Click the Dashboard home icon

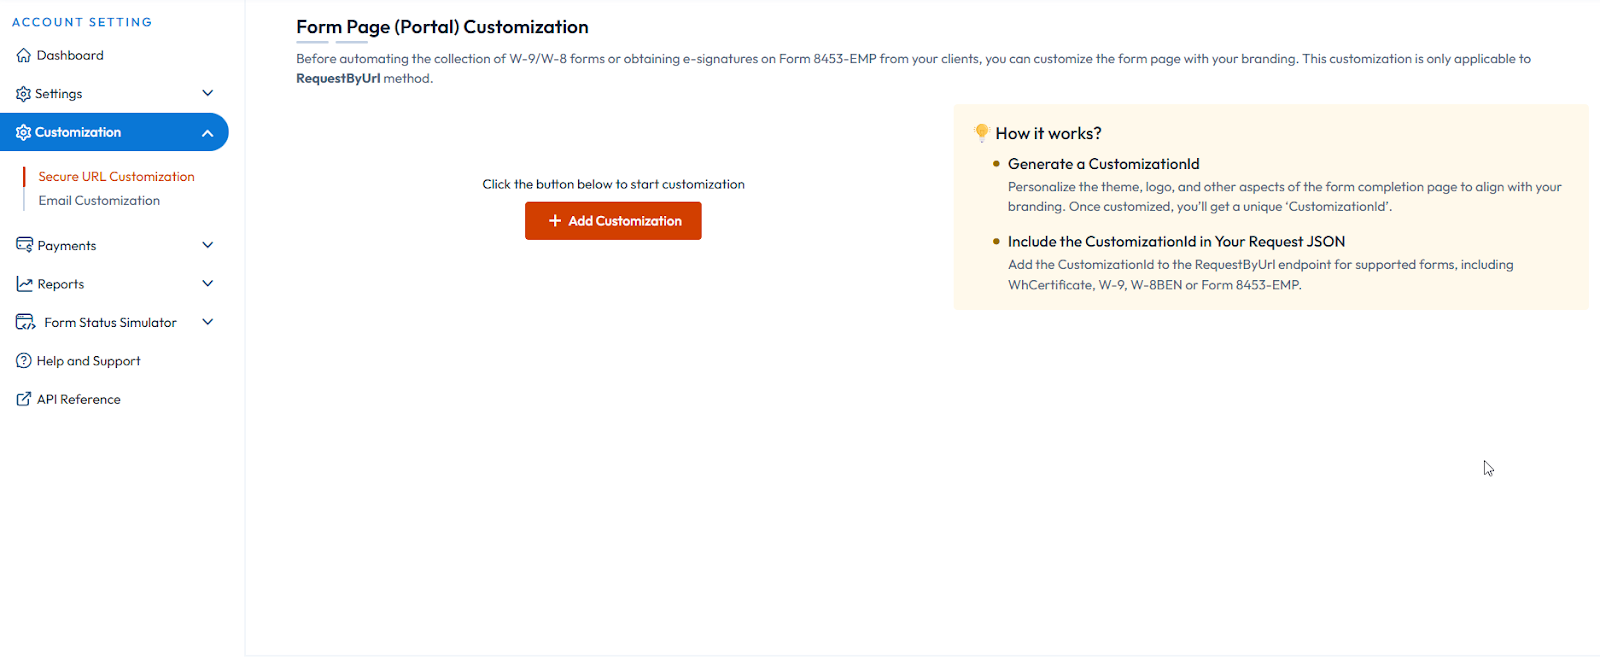click(24, 56)
